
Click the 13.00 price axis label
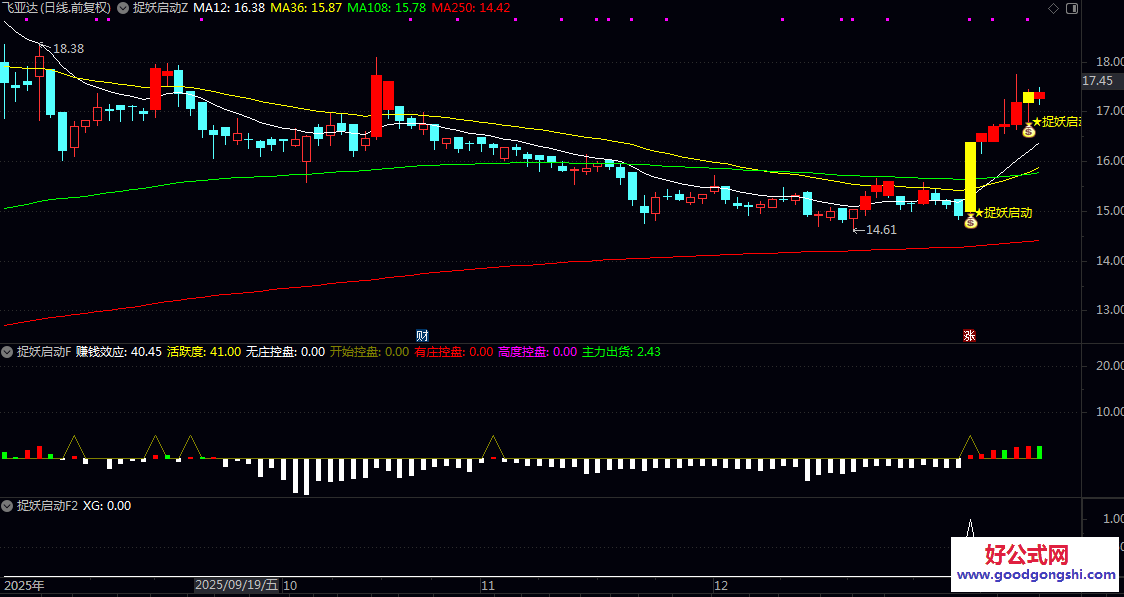click(1108, 310)
